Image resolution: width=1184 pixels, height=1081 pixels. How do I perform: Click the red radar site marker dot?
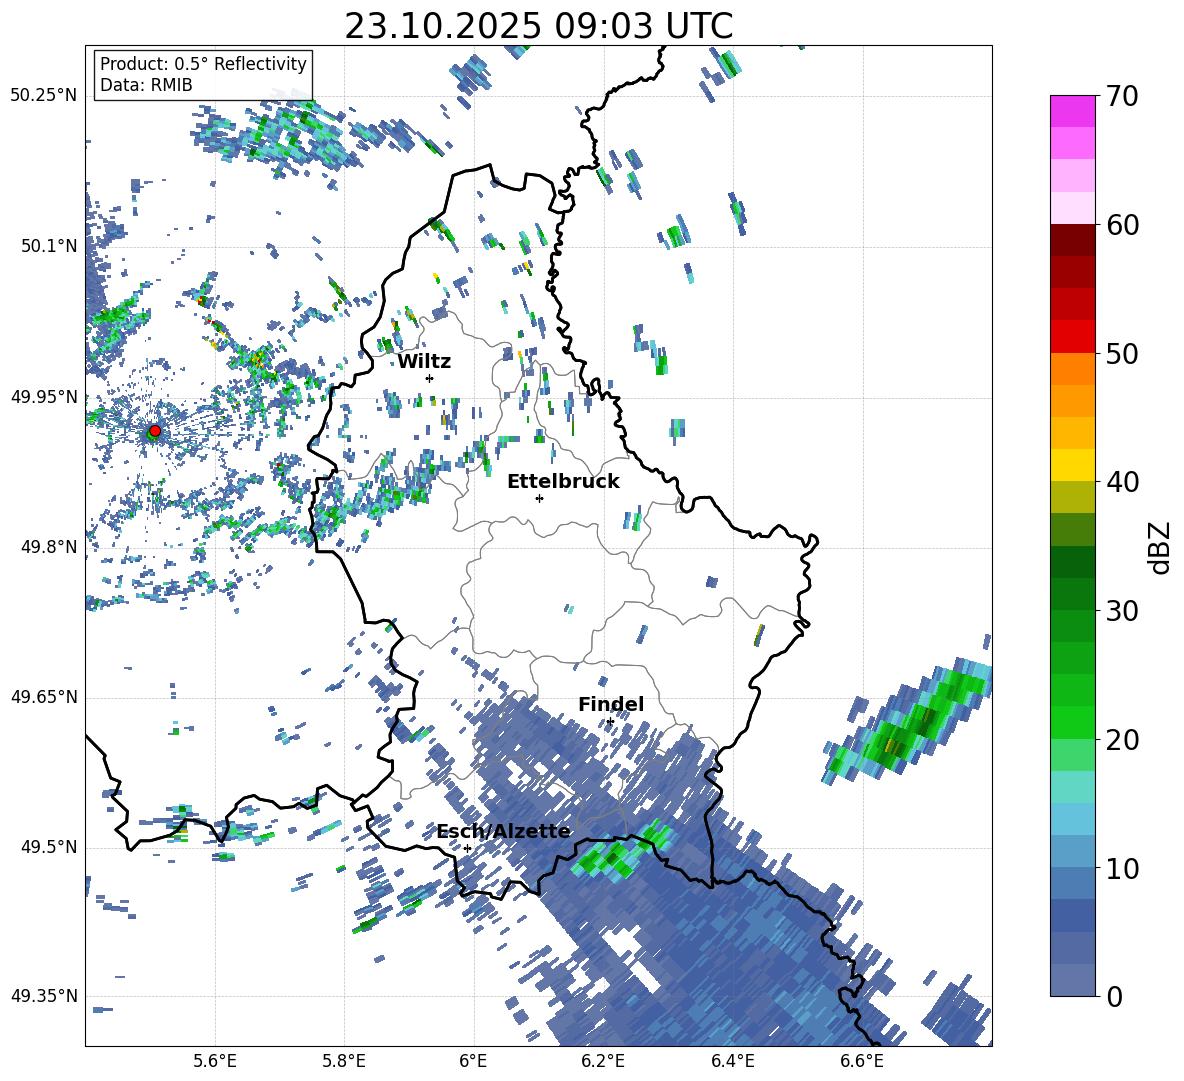click(155, 431)
